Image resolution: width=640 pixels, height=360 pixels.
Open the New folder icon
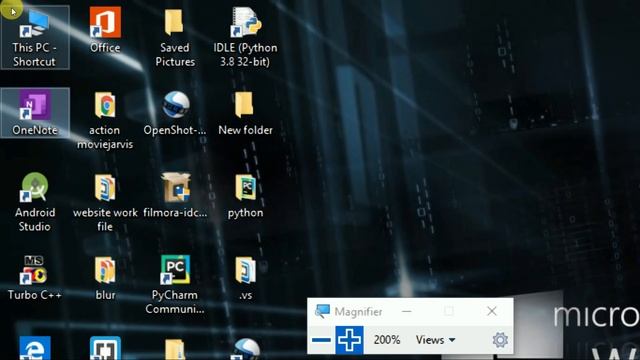click(x=245, y=105)
